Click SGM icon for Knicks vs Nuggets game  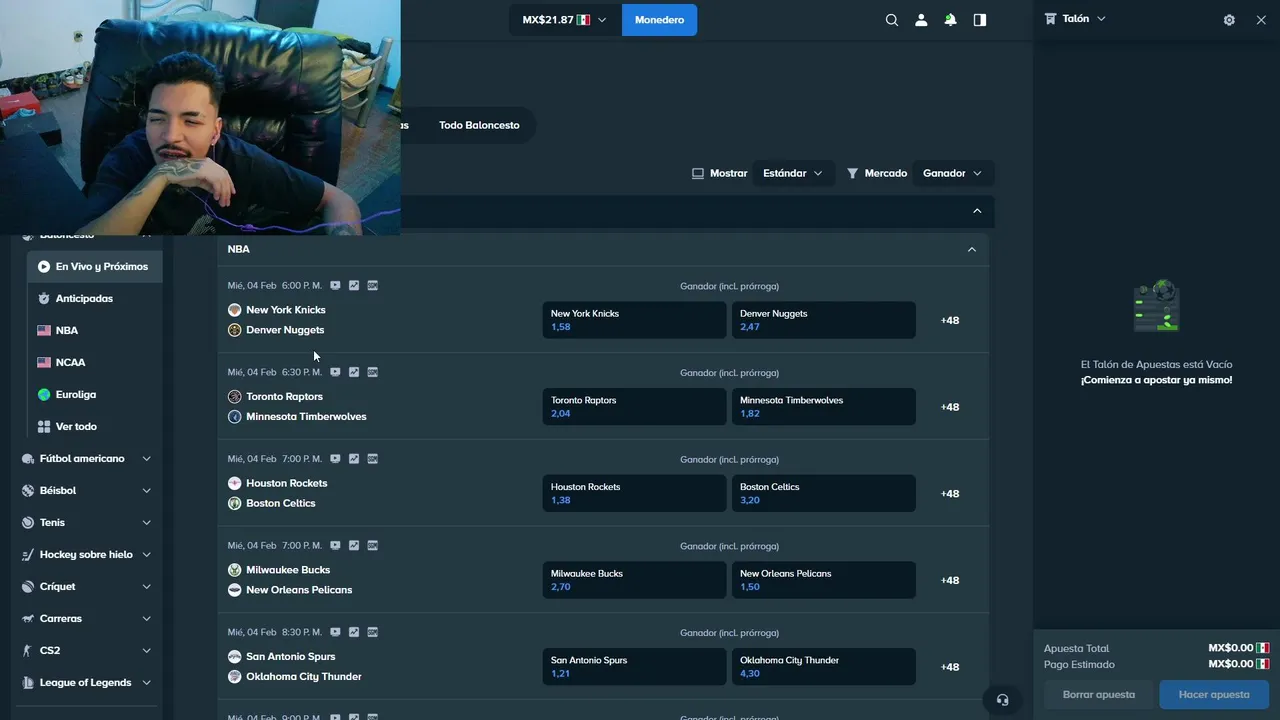tap(373, 286)
